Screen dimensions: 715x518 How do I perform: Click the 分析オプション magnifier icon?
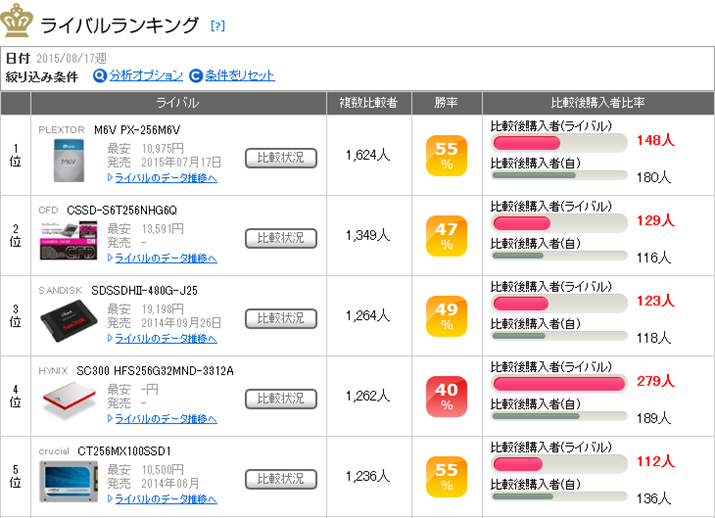[x=100, y=75]
